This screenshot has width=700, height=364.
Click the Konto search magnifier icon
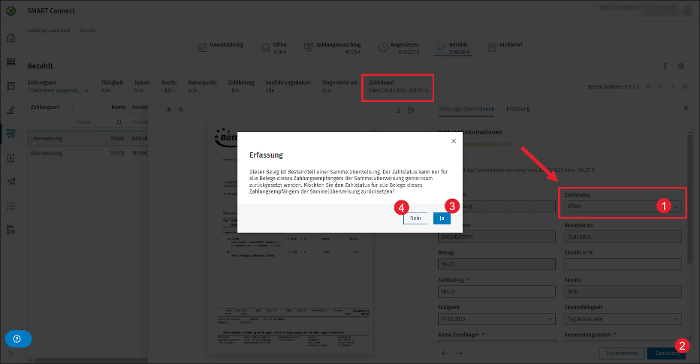(119, 122)
